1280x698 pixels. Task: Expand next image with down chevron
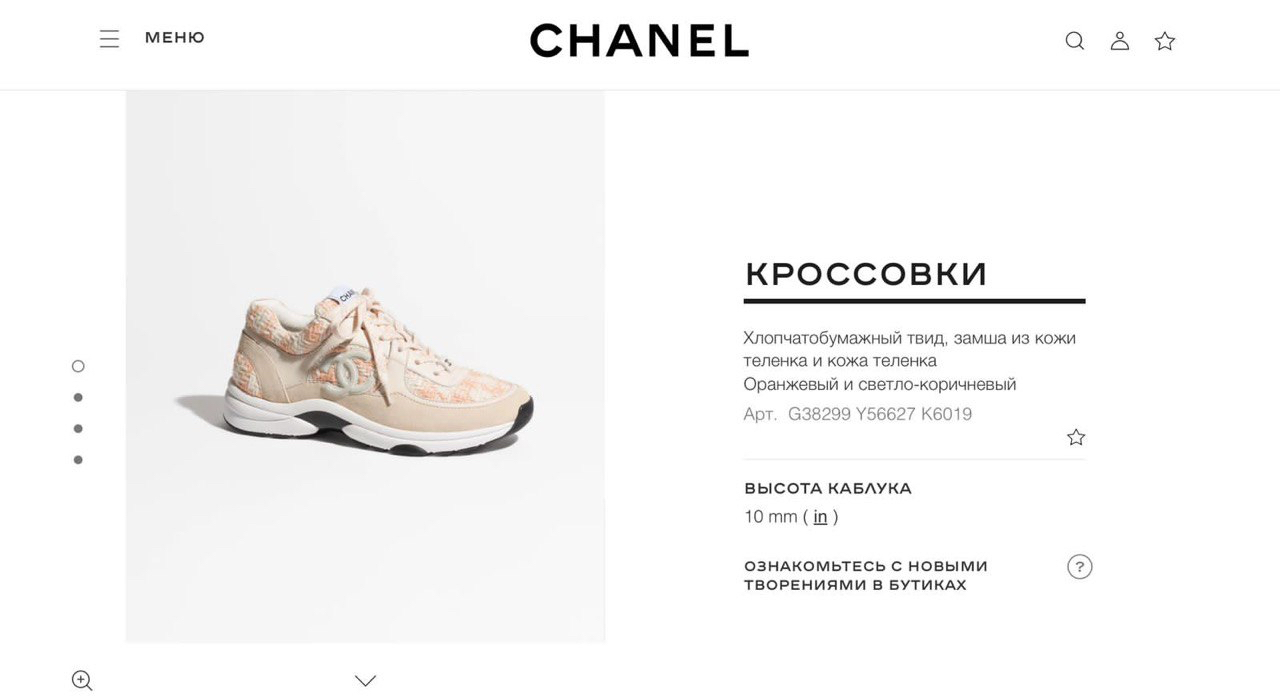point(365,680)
